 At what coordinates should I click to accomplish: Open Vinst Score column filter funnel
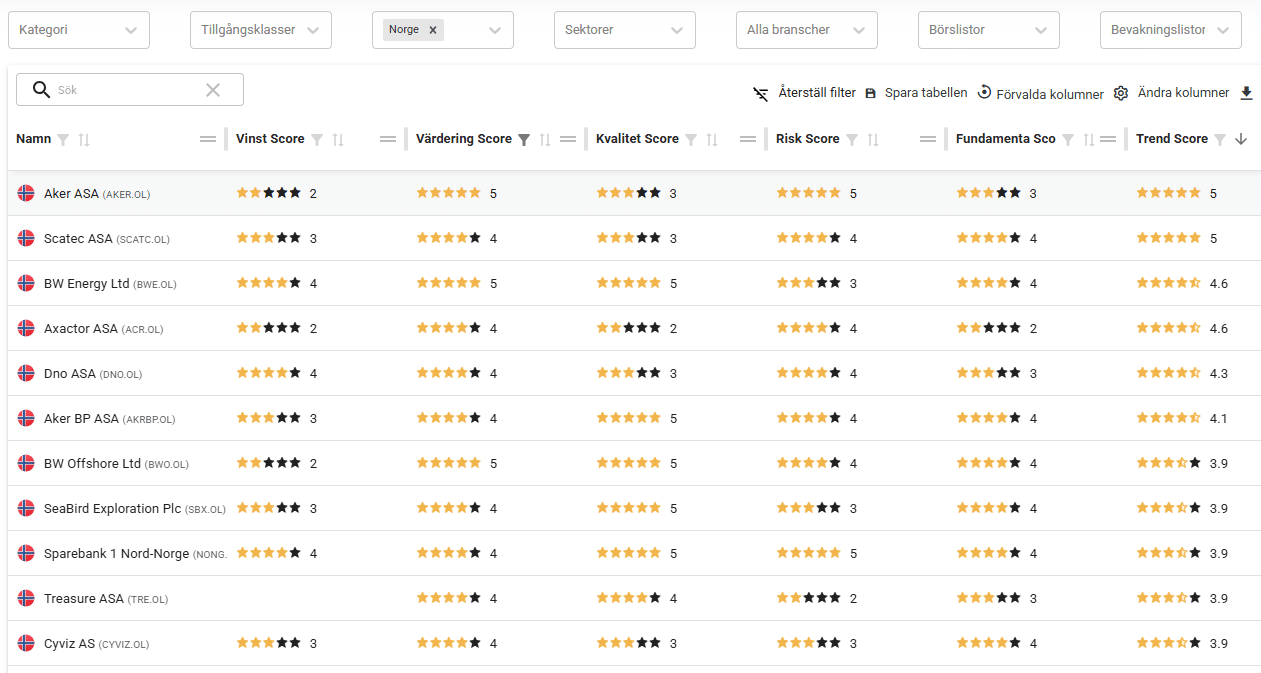pos(317,140)
